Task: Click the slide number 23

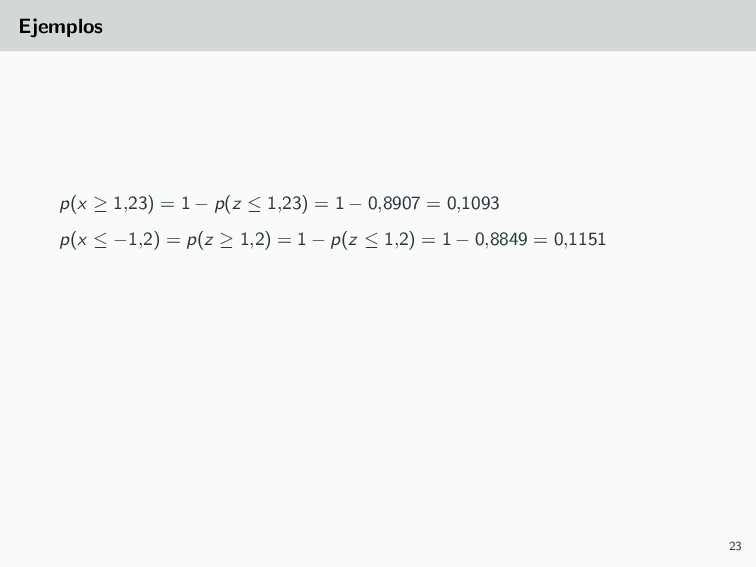Action: click(x=735, y=546)
